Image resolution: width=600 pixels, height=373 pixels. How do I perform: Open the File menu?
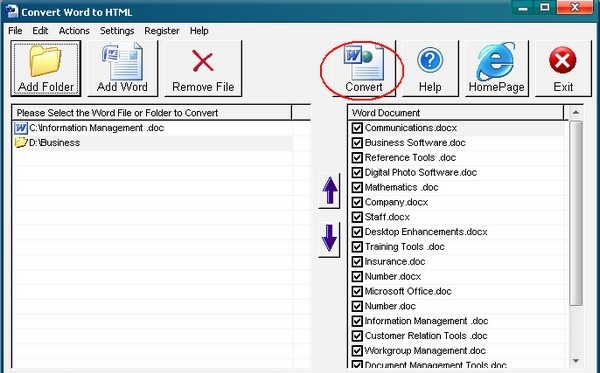15,31
